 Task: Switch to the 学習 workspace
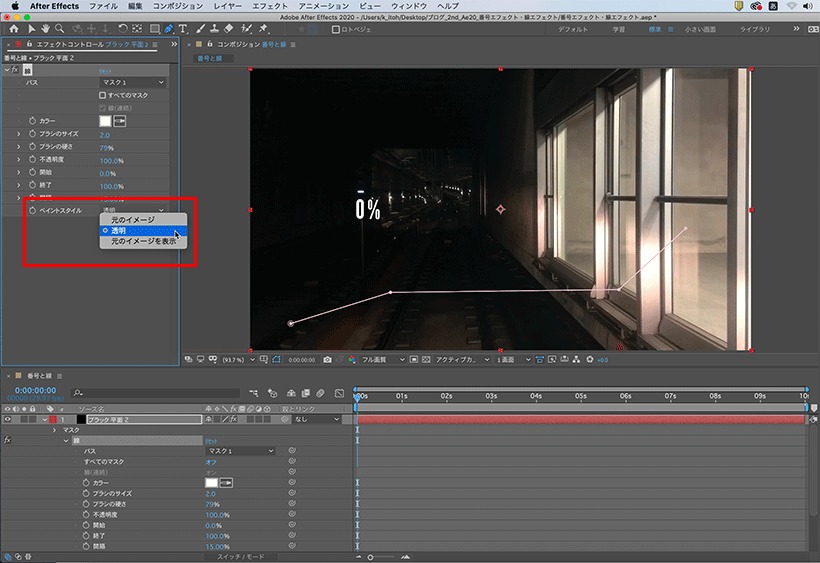(x=619, y=29)
